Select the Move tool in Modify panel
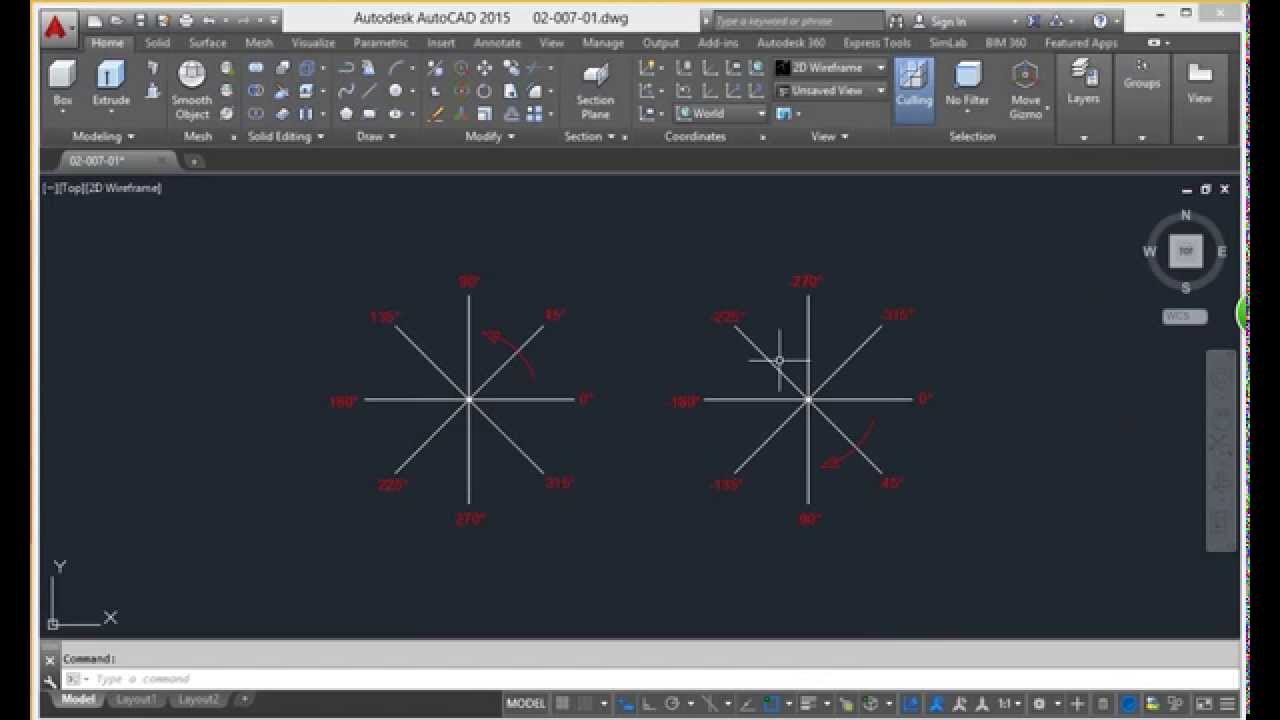This screenshot has height=720, width=1280. point(484,68)
